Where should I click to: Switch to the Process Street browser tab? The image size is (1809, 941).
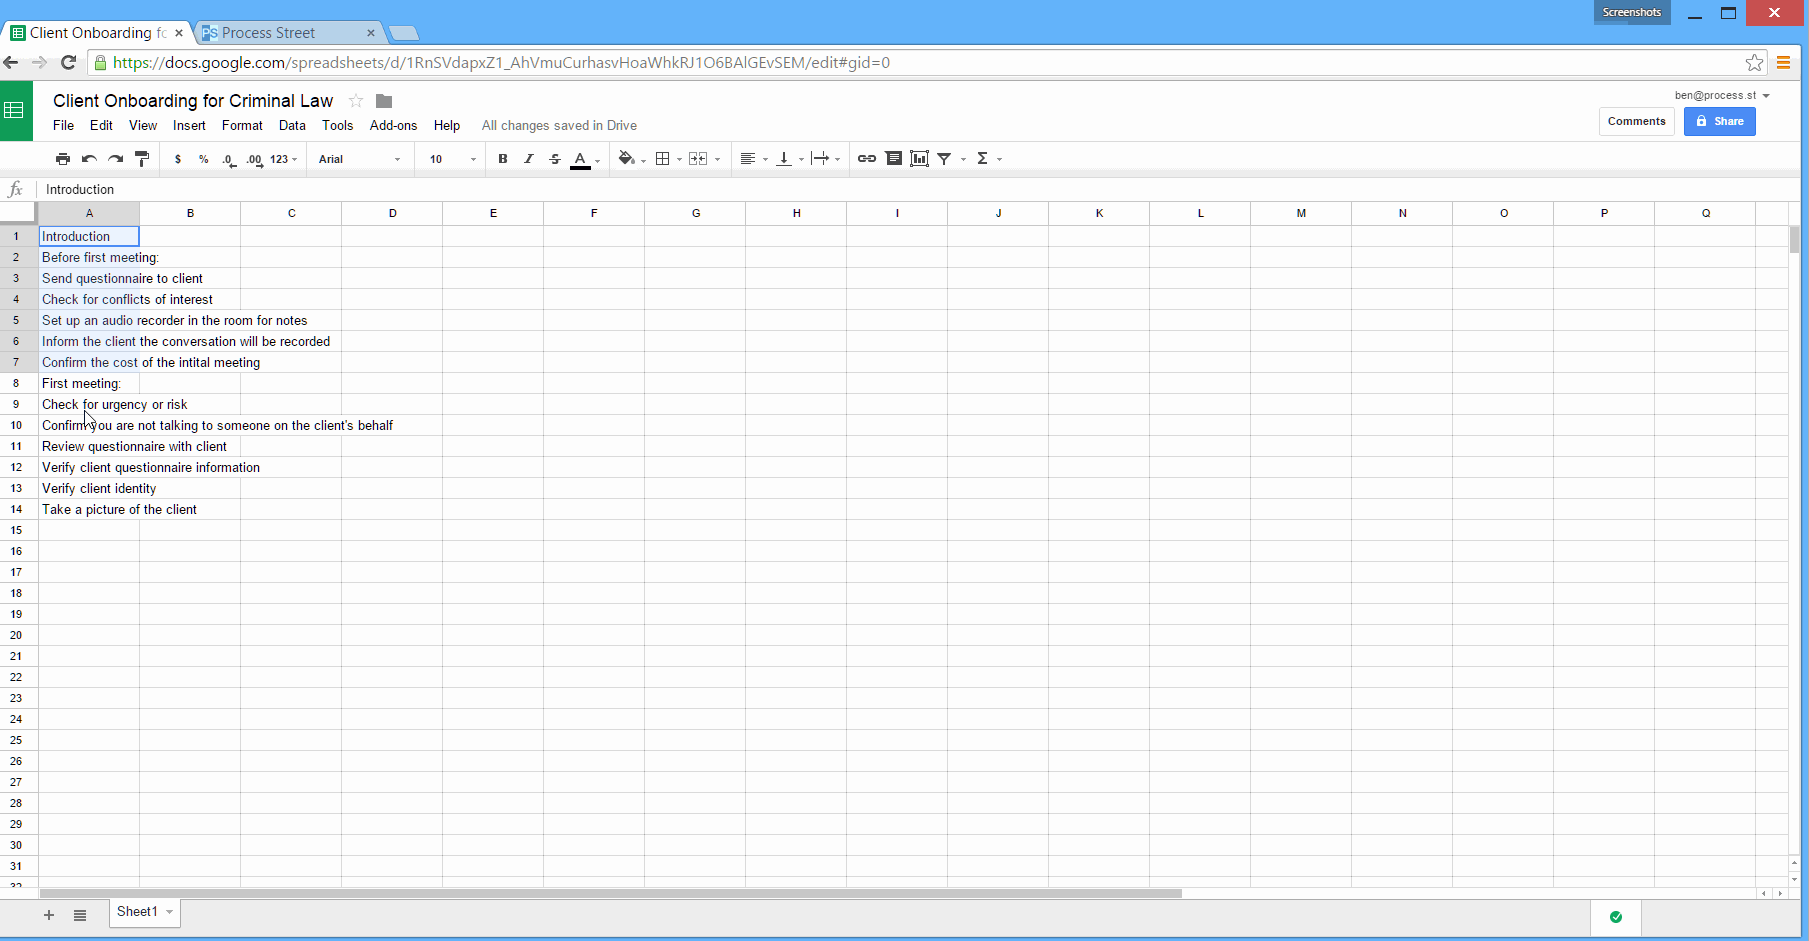click(287, 33)
